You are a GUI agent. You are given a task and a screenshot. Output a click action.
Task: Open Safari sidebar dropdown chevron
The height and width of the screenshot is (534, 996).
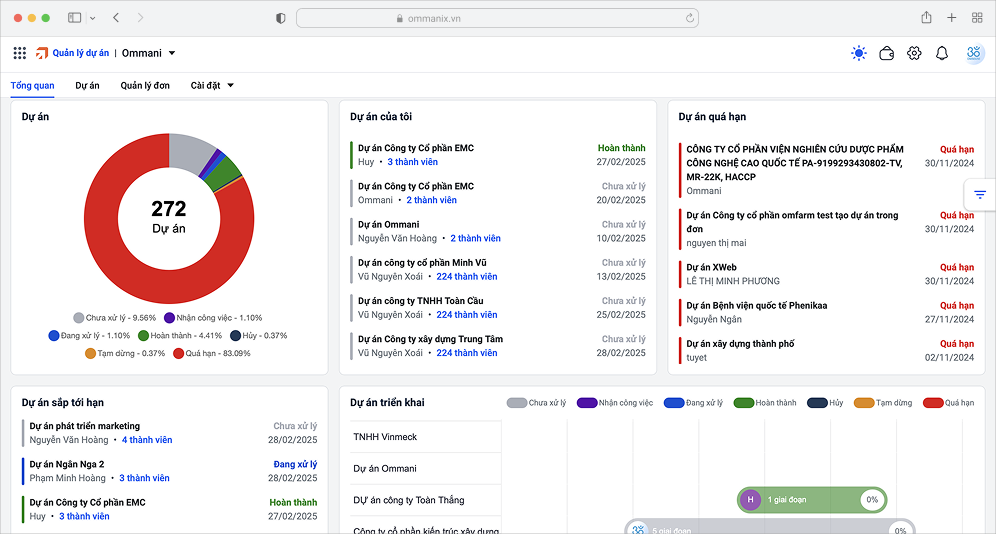point(93,18)
